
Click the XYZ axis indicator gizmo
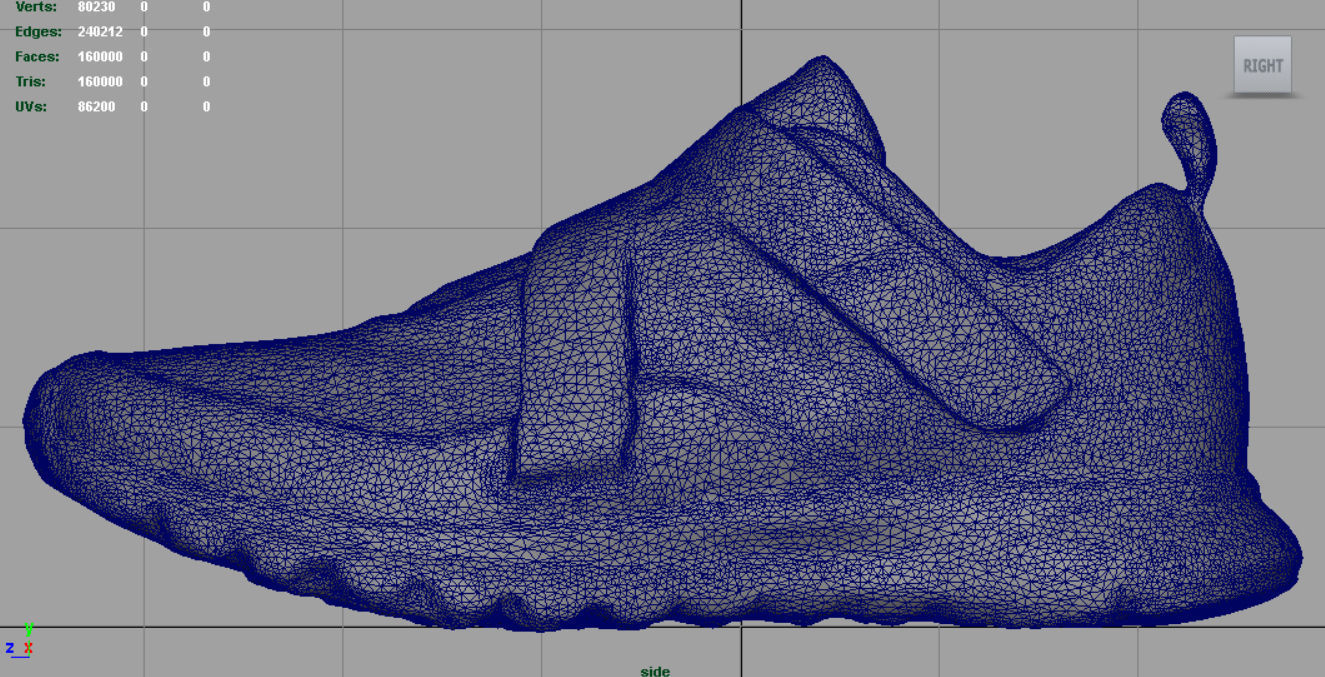pos(19,641)
